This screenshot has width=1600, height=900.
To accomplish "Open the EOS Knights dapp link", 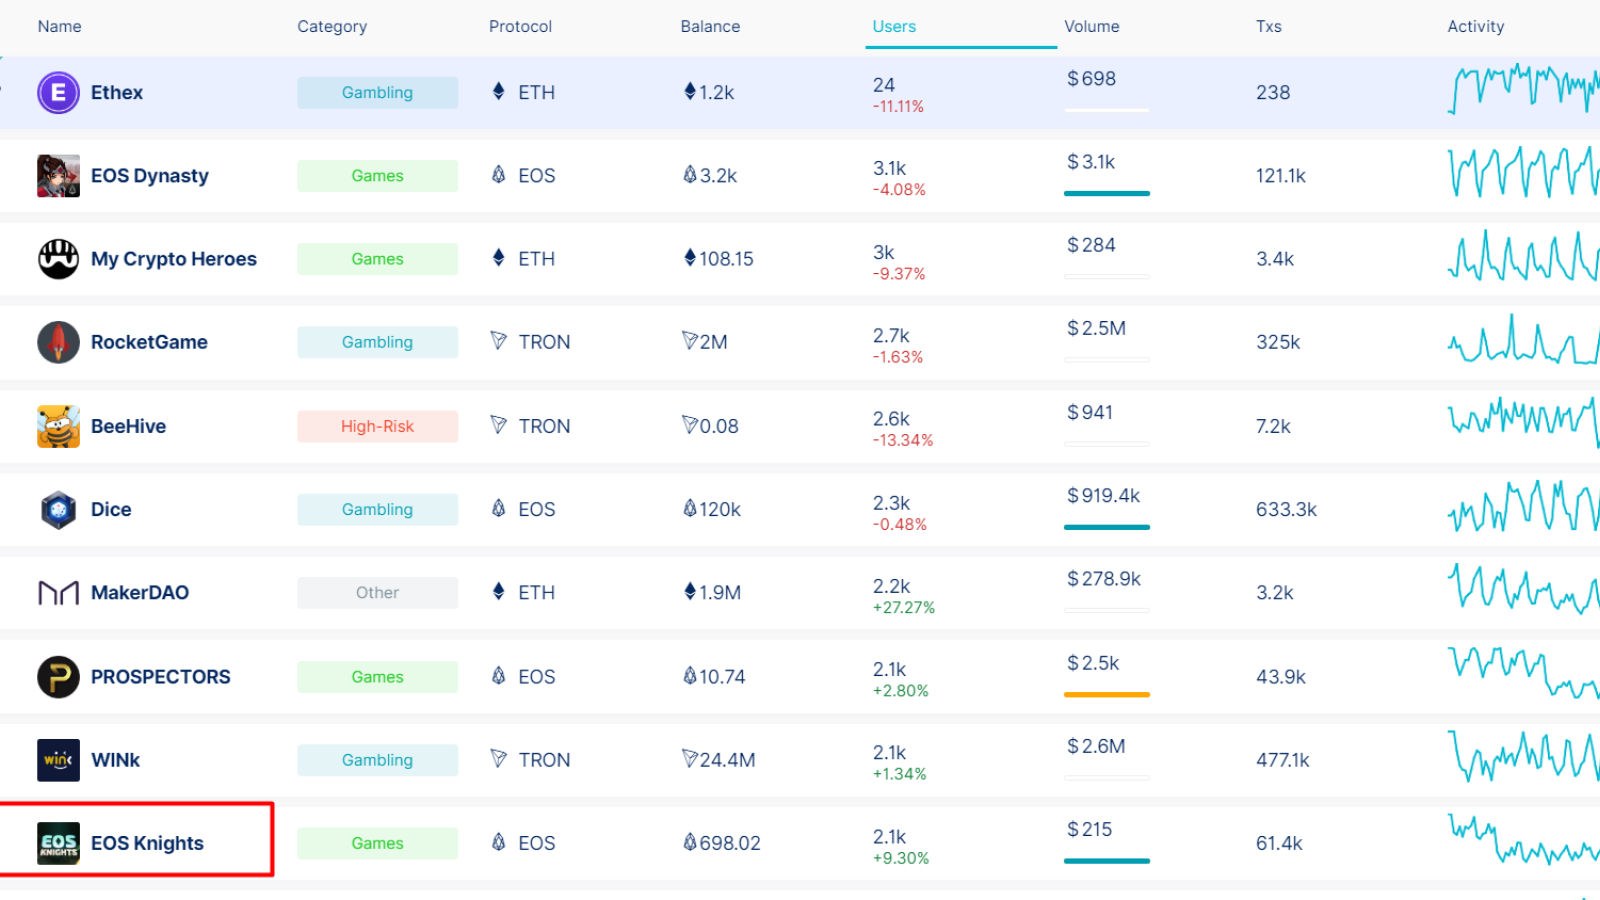I will pos(147,843).
